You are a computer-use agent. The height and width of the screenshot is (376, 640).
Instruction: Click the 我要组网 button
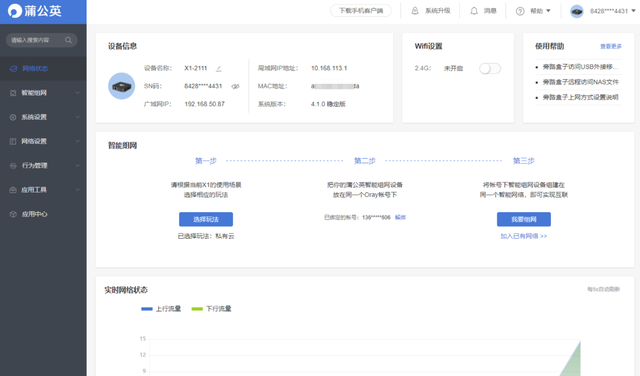click(x=524, y=219)
